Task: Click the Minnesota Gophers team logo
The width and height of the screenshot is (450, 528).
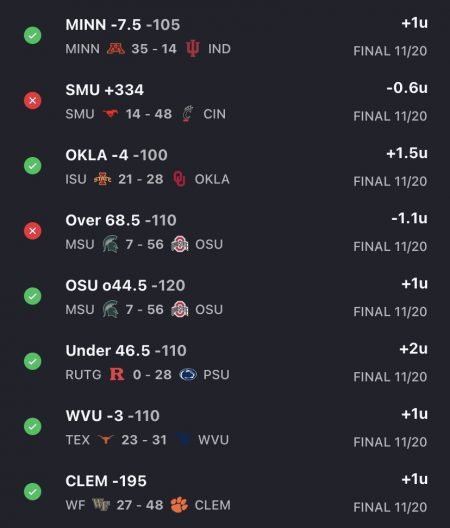Action: 116,49
